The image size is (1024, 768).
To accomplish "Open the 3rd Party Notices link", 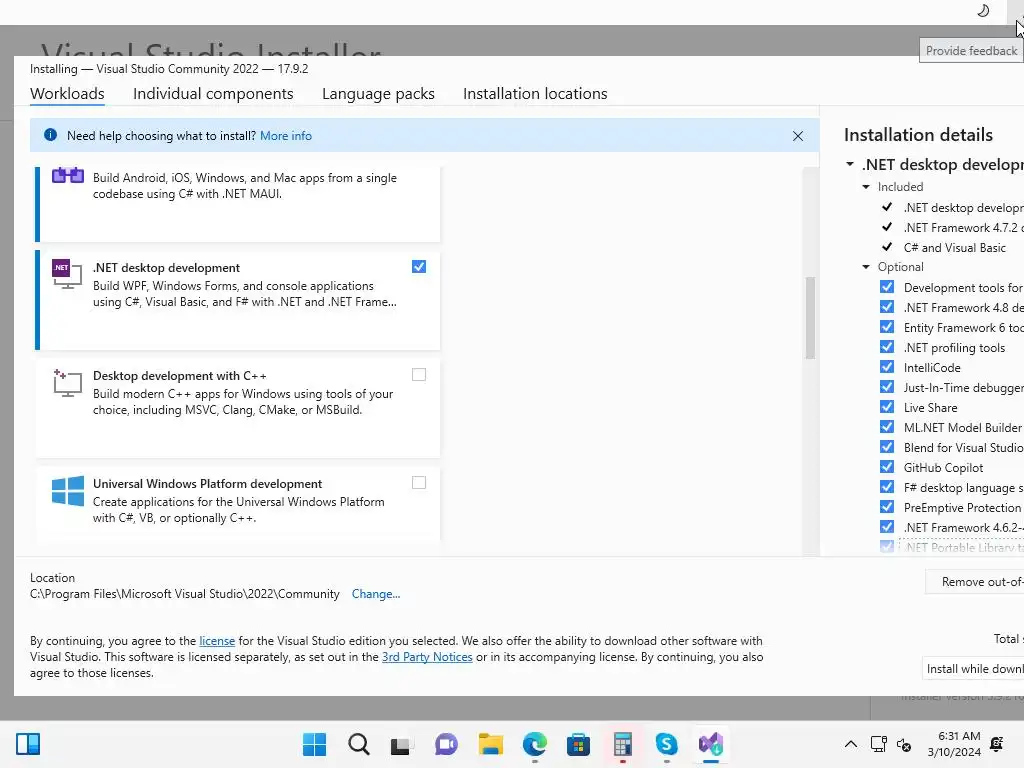I will 427,657.
